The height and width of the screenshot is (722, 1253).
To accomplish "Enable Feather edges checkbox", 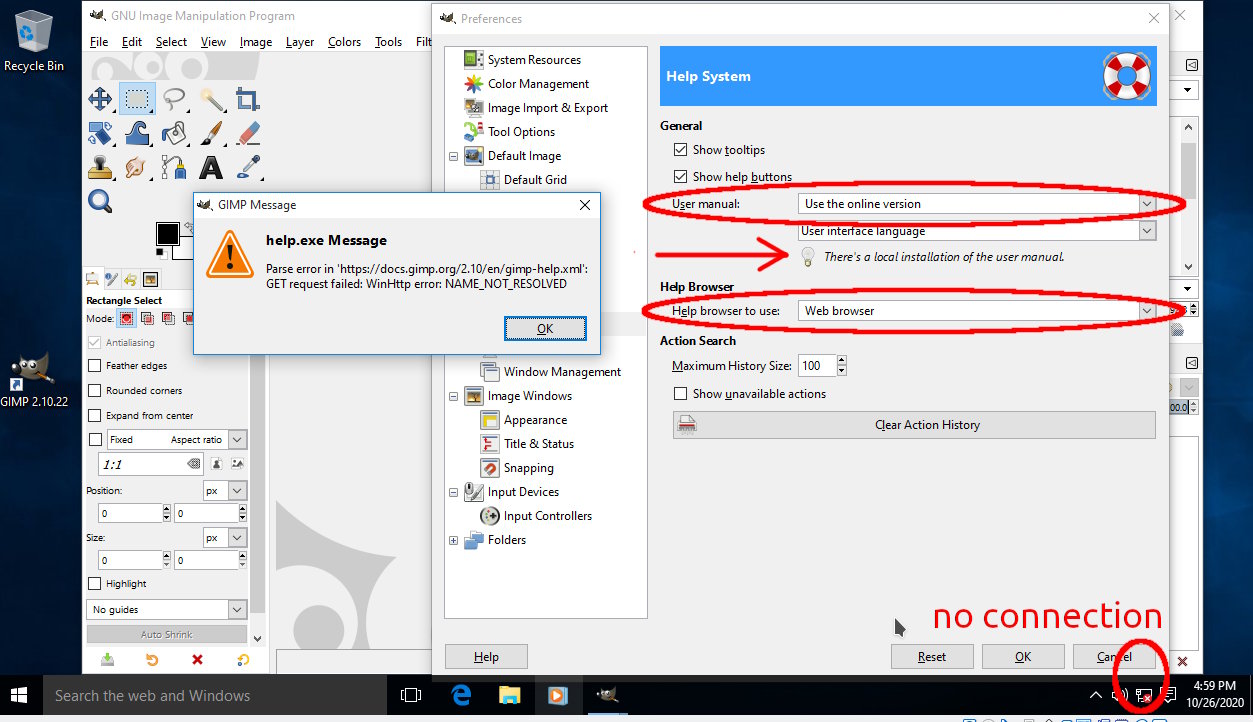I will (x=95, y=366).
